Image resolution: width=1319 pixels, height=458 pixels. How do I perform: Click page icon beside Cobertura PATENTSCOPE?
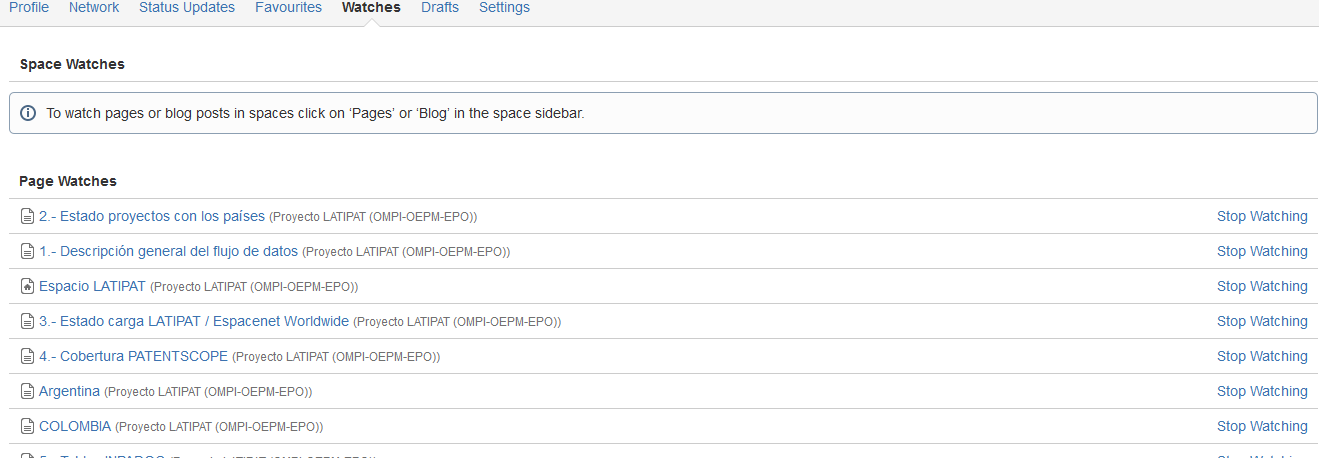[x=28, y=356]
